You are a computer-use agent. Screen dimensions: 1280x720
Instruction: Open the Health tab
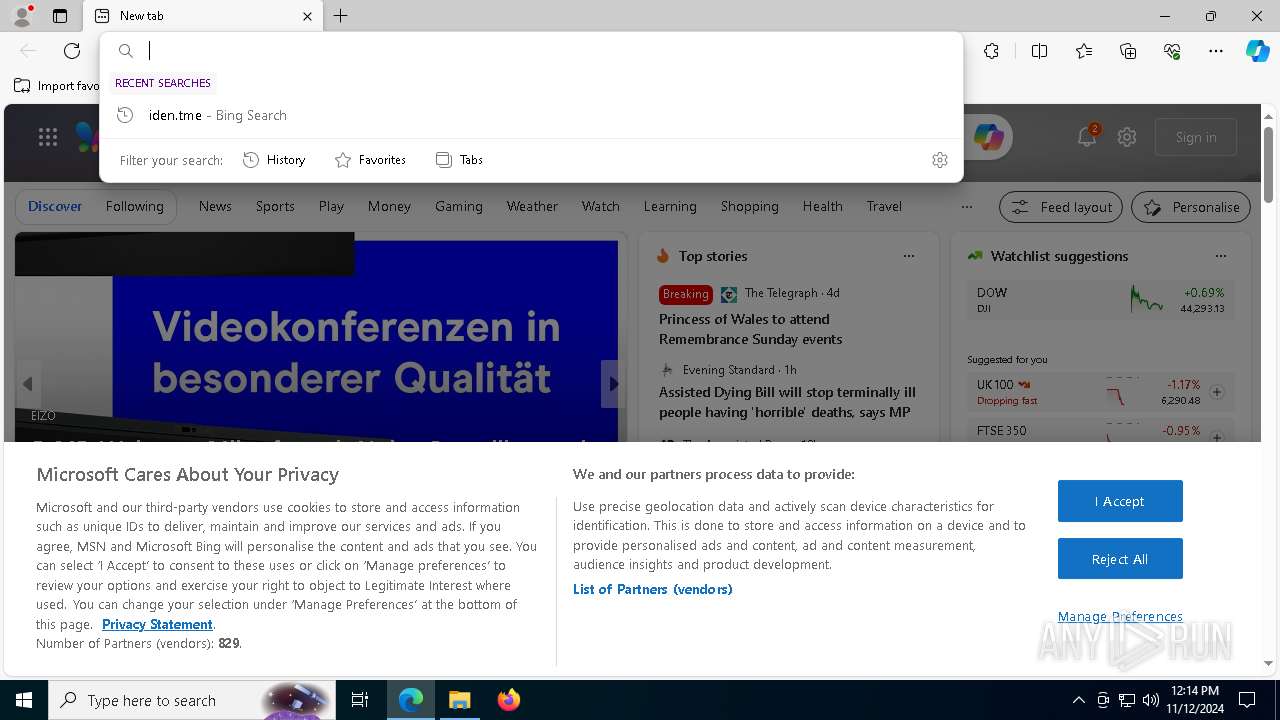point(822,206)
